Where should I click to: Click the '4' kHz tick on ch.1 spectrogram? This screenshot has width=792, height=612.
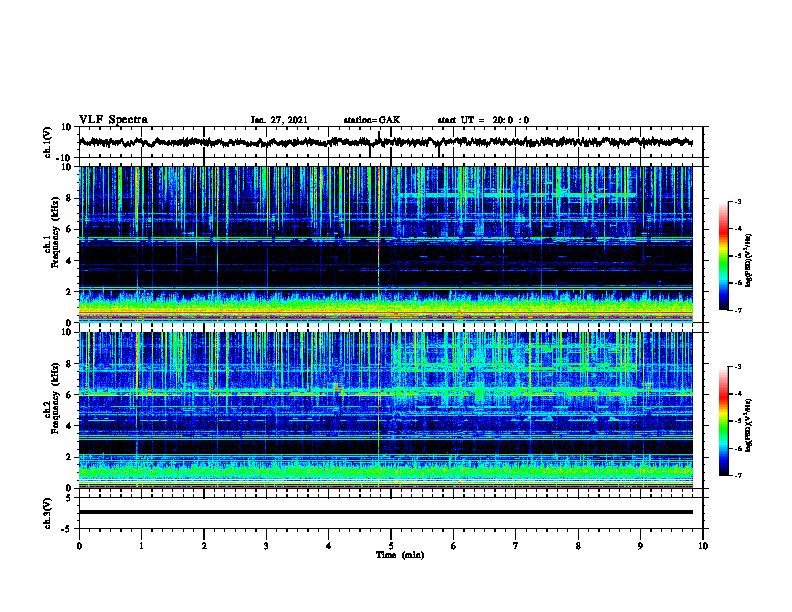69,261
